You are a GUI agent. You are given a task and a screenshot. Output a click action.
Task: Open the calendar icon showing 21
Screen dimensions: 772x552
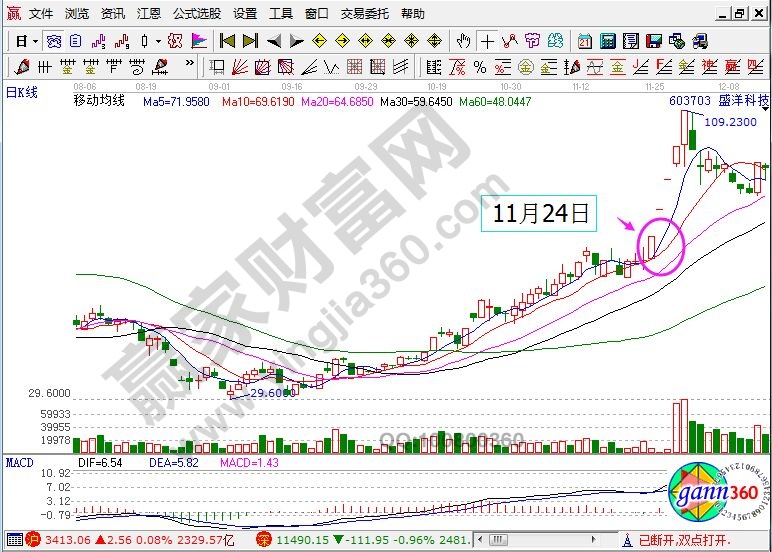click(583, 41)
